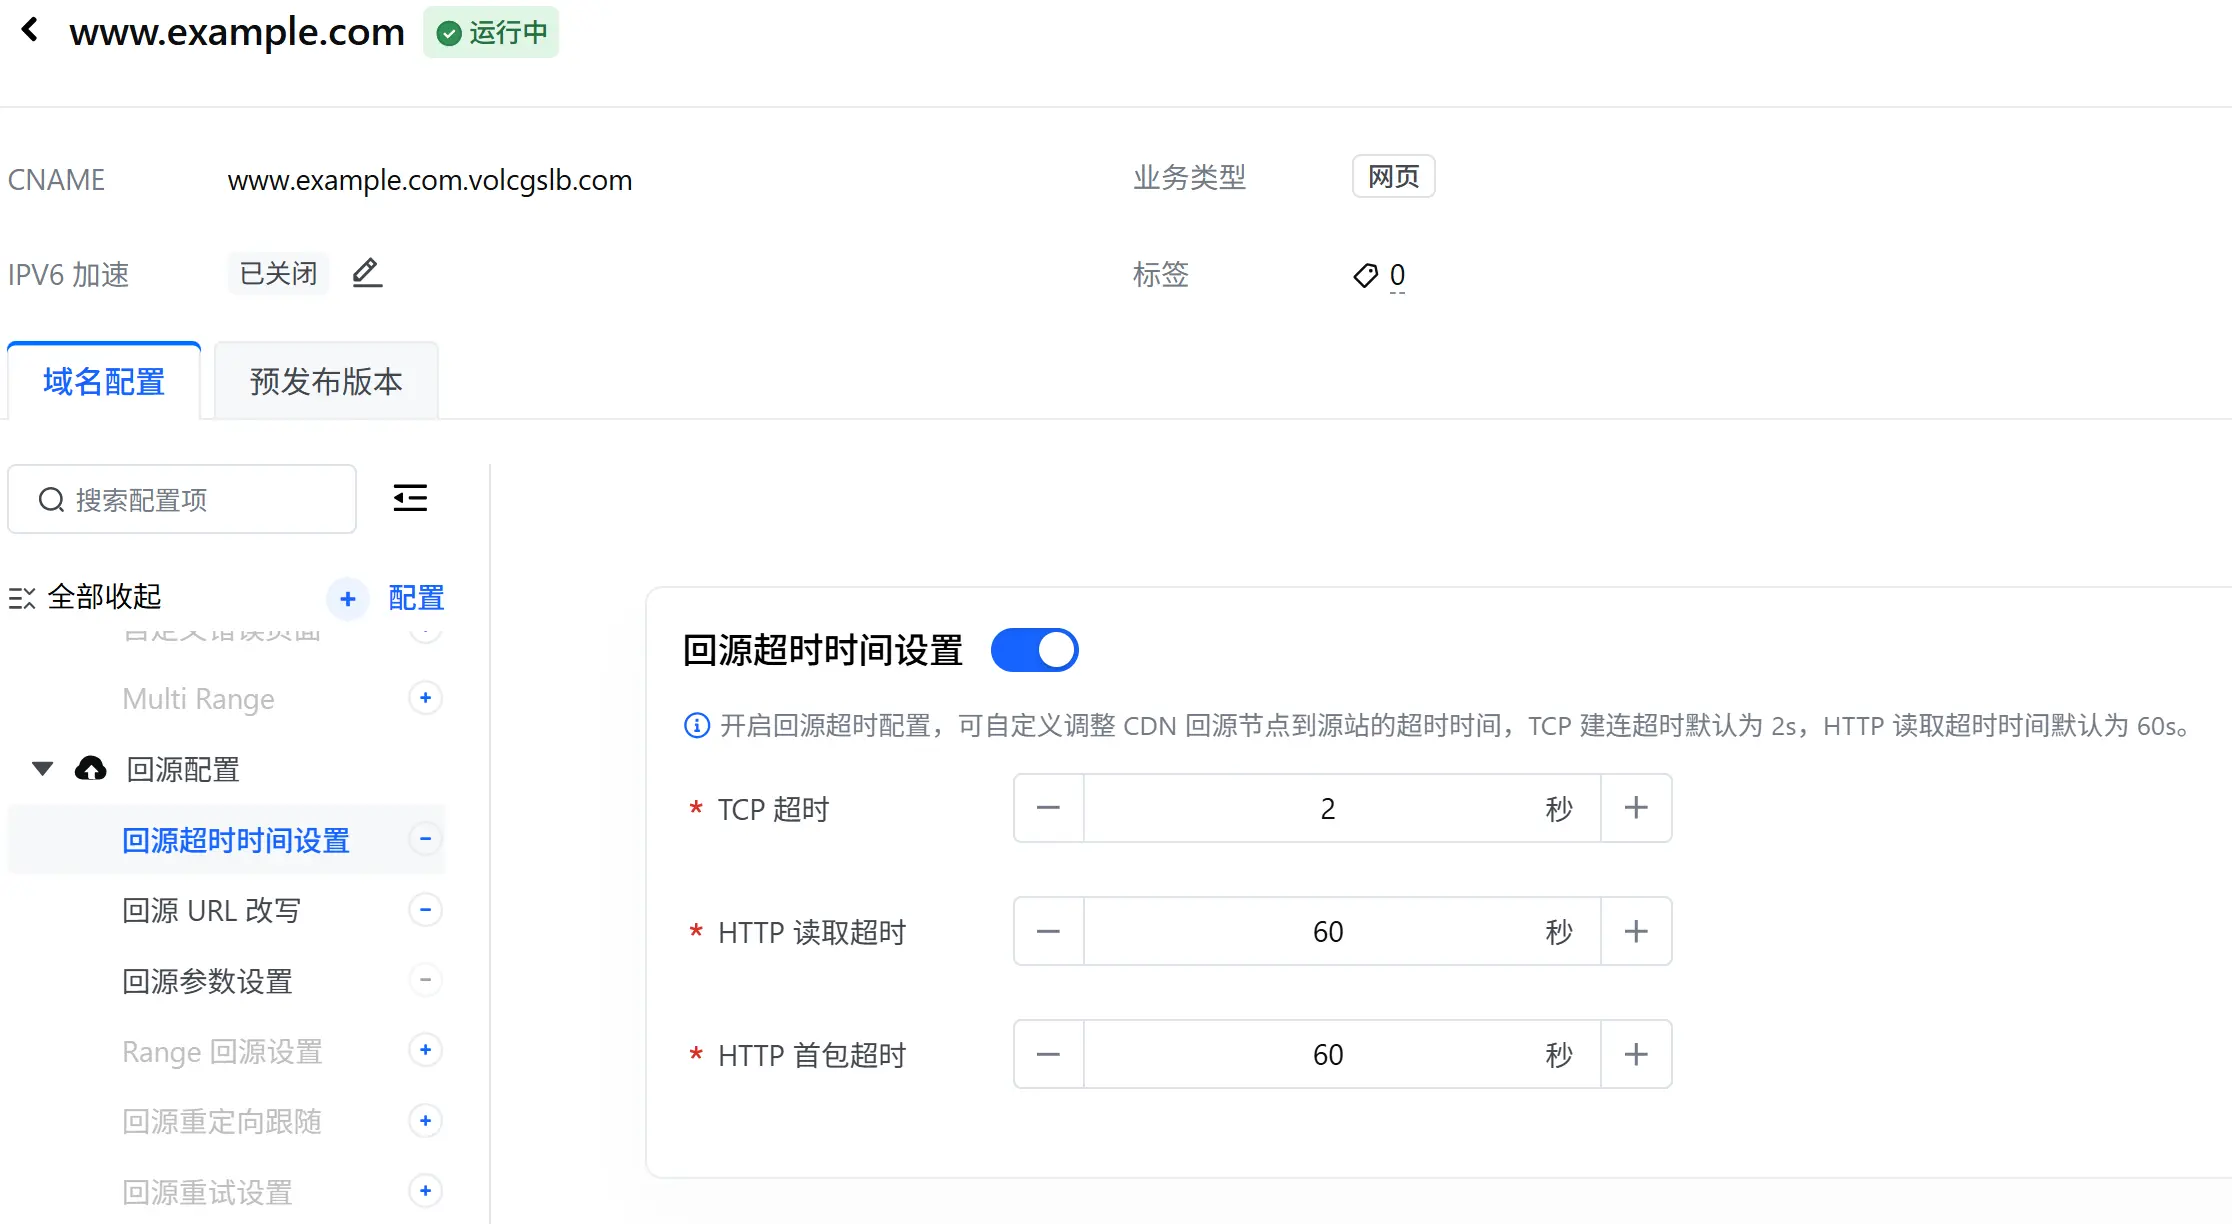Click the HTTP 读取超时 value field

pos(1342,931)
